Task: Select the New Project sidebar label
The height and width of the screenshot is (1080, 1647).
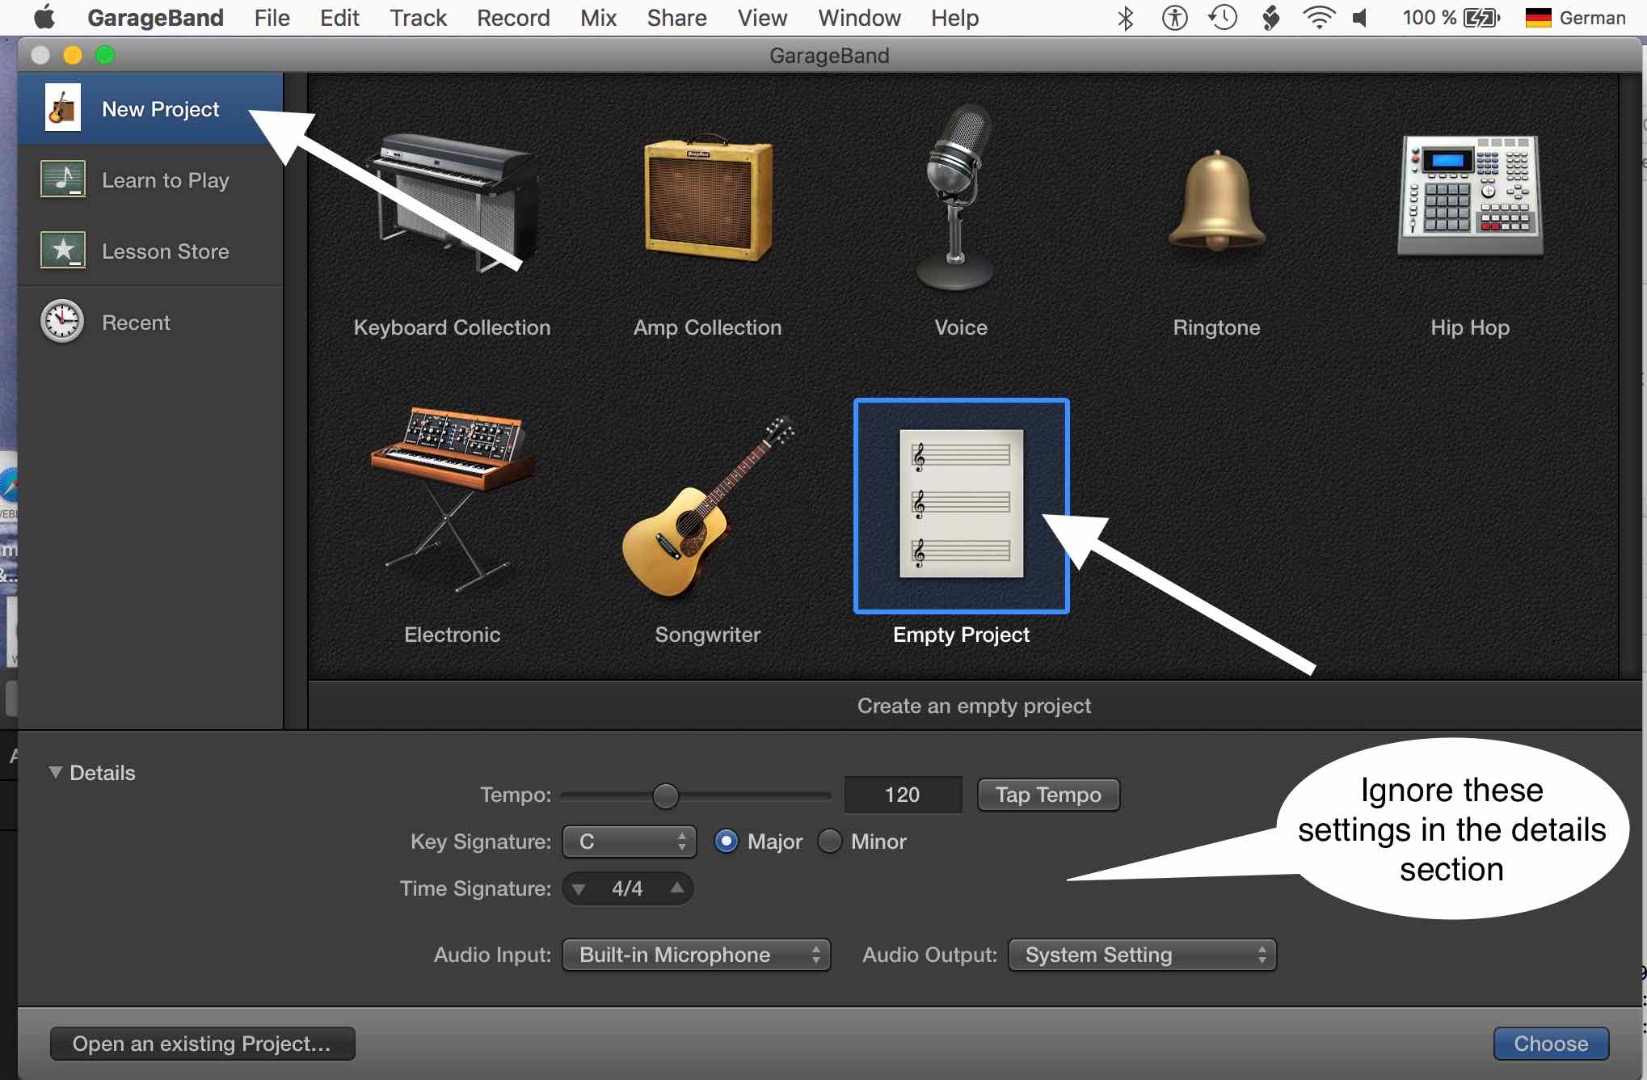Action: click(x=160, y=109)
